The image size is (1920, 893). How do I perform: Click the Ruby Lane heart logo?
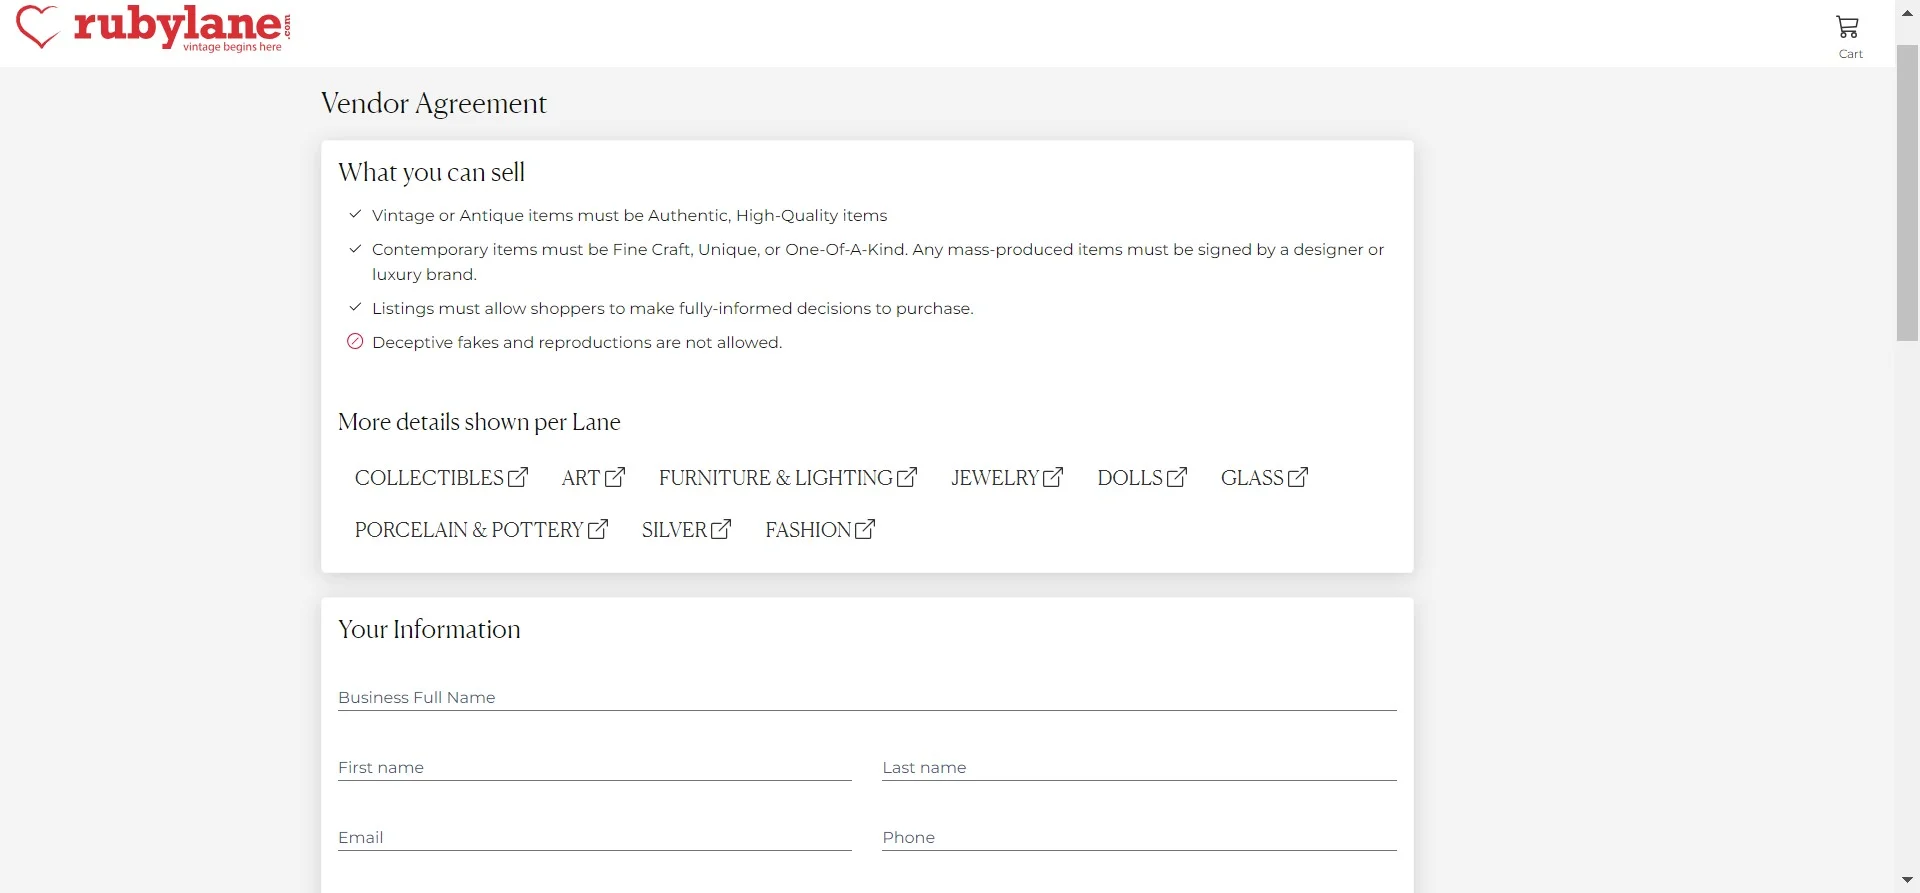[38, 26]
